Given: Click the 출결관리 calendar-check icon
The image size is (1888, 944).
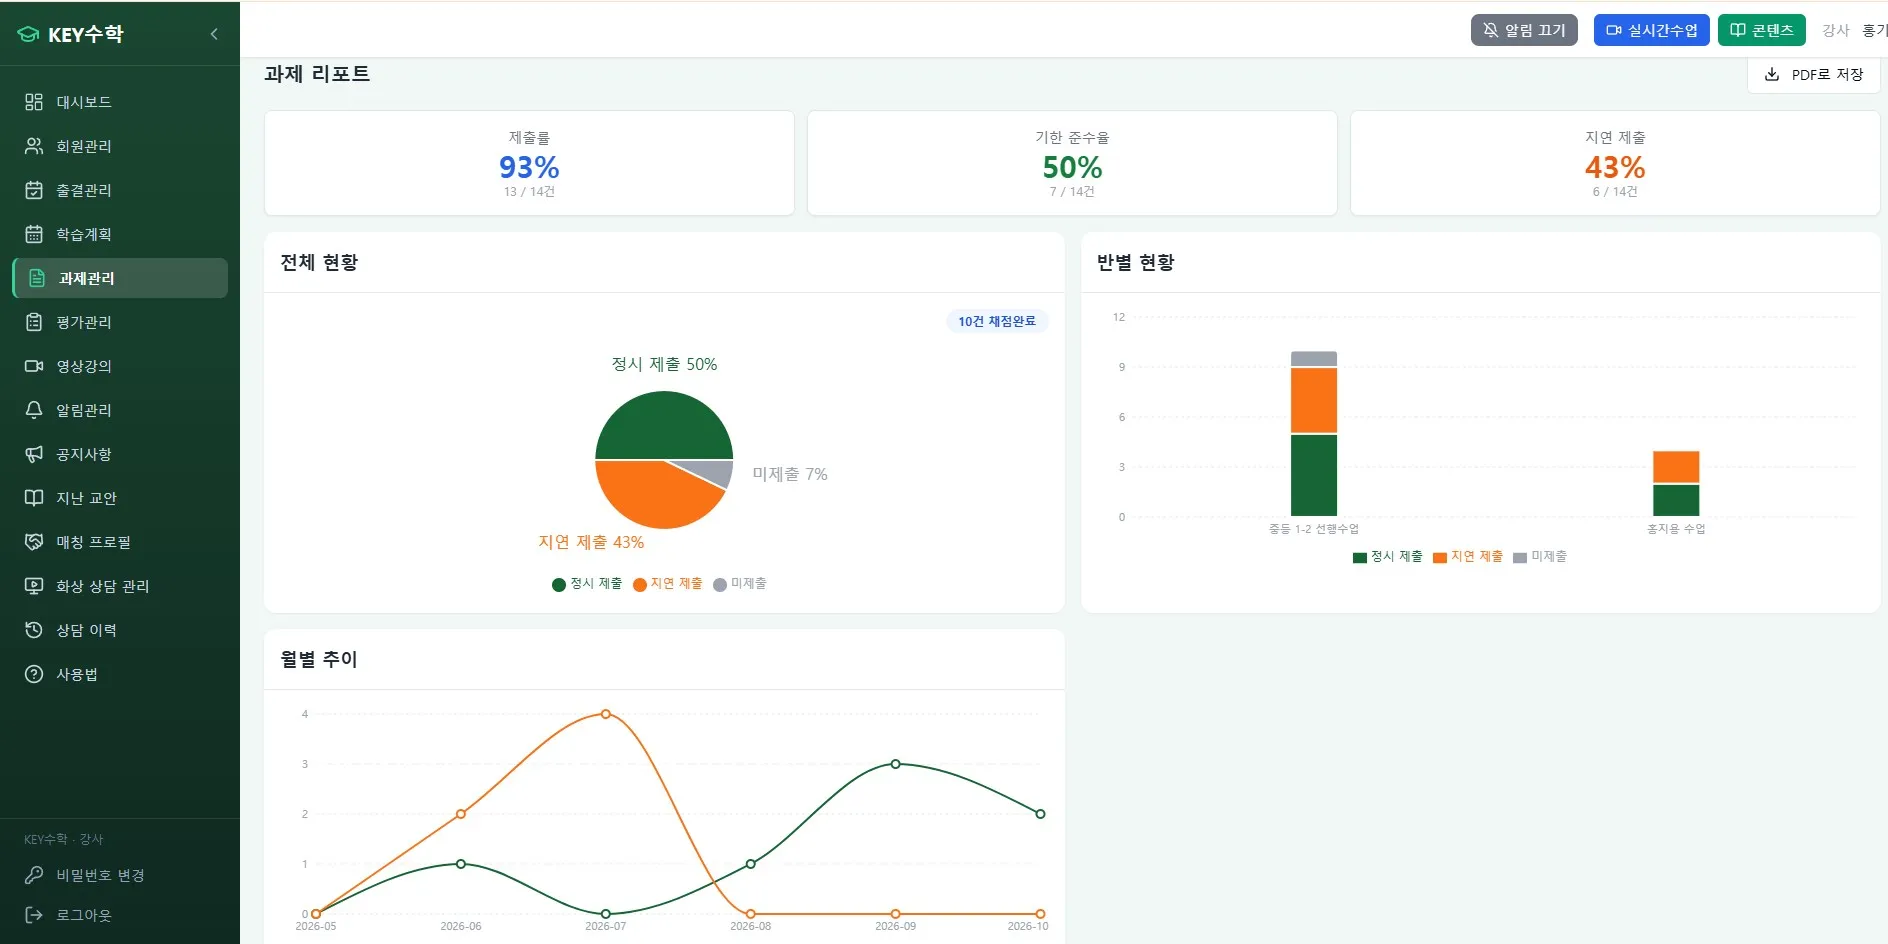Looking at the screenshot, I should tap(34, 190).
